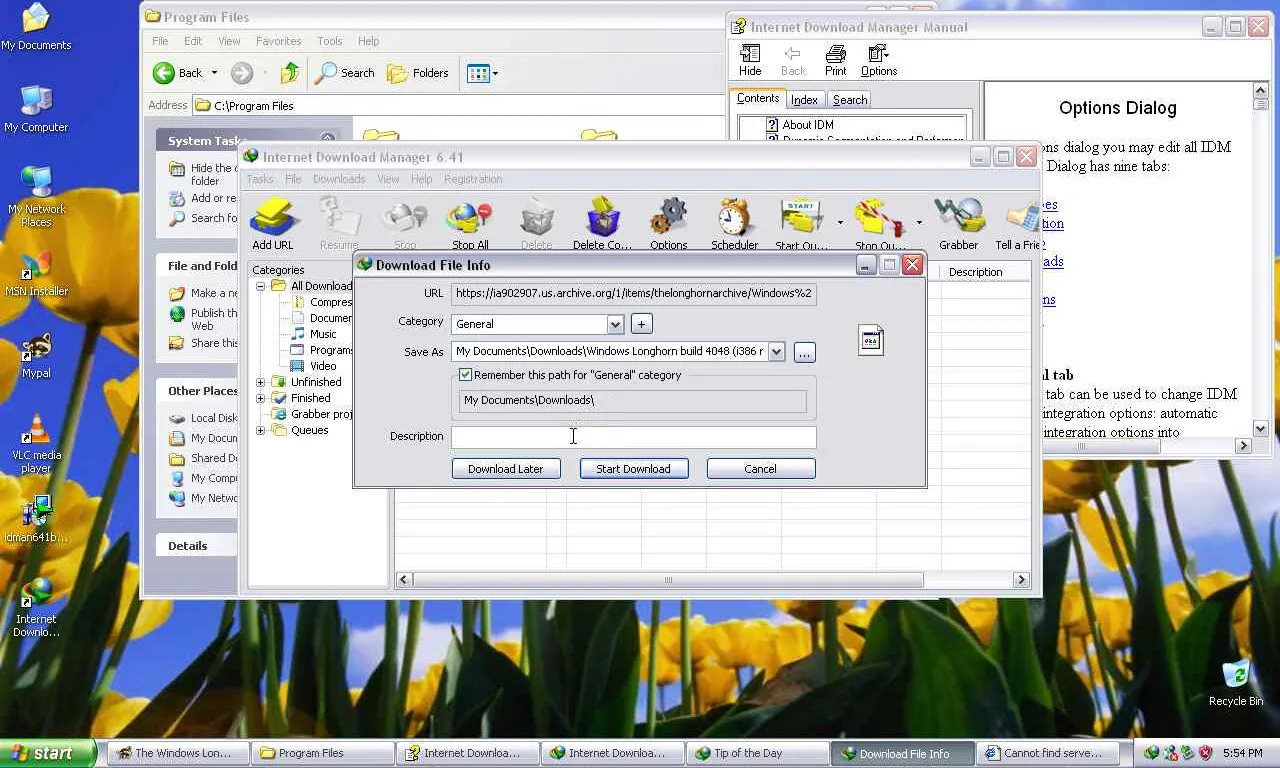Expand the Unfinished category node

click(x=261, y=382)
